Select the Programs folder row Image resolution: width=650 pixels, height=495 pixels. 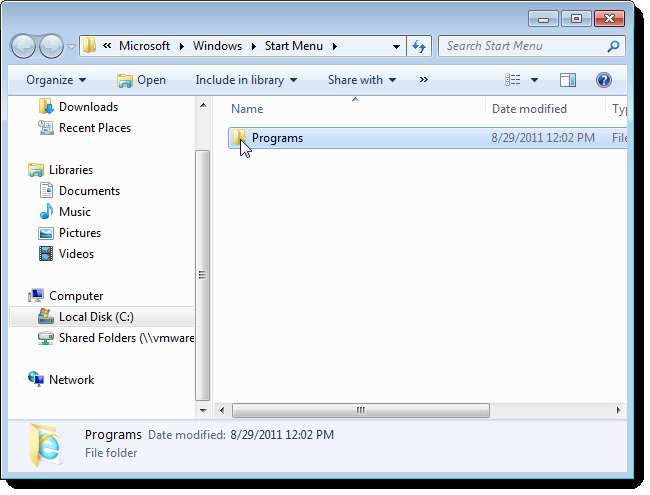click(427, 138)
